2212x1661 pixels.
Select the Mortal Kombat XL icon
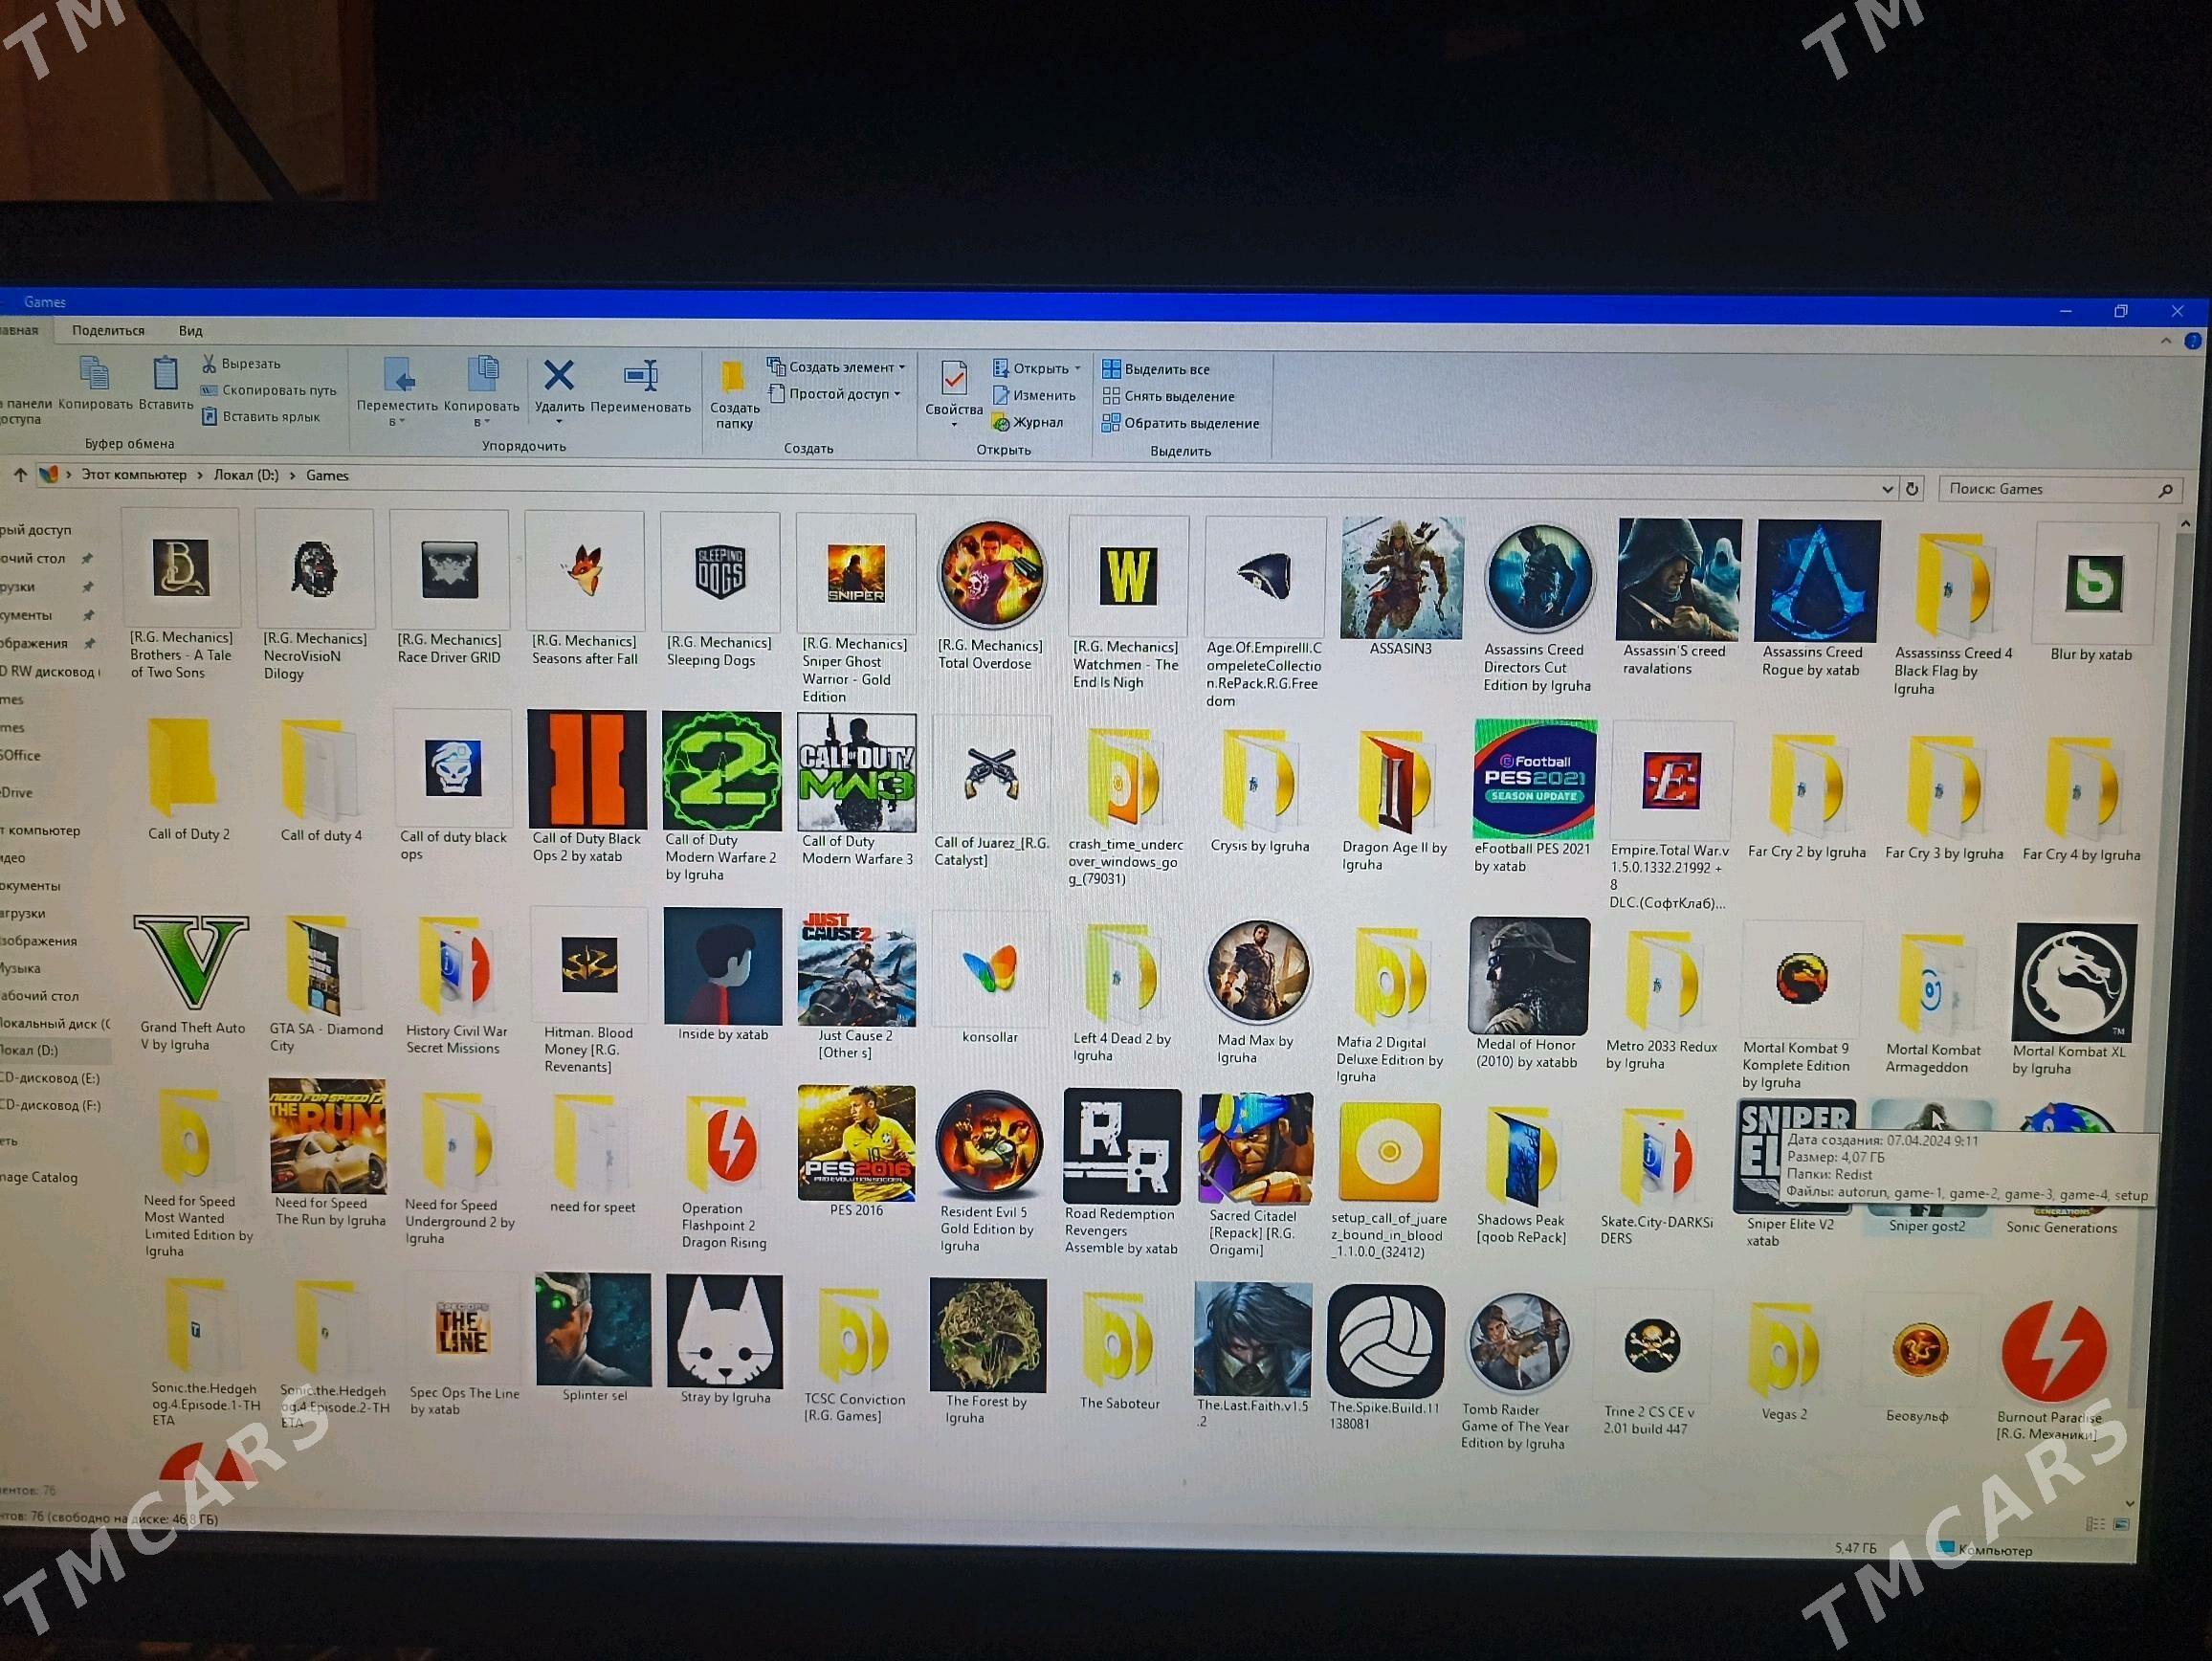[x=2074, y=983]
